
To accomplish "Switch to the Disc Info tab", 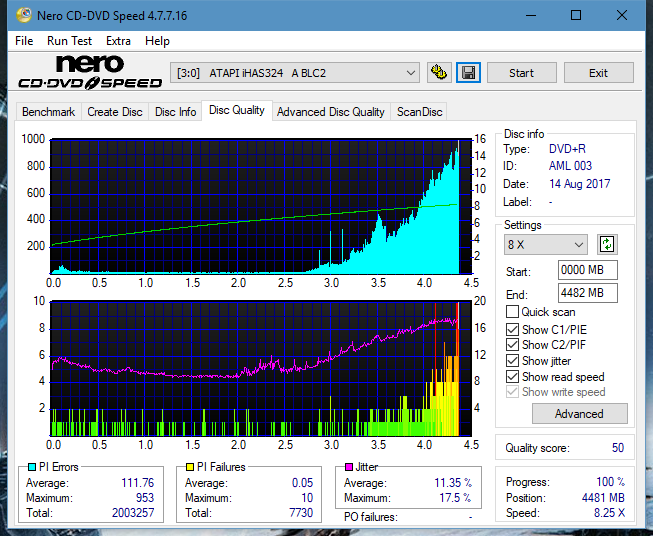I will [x=175, y=112].
